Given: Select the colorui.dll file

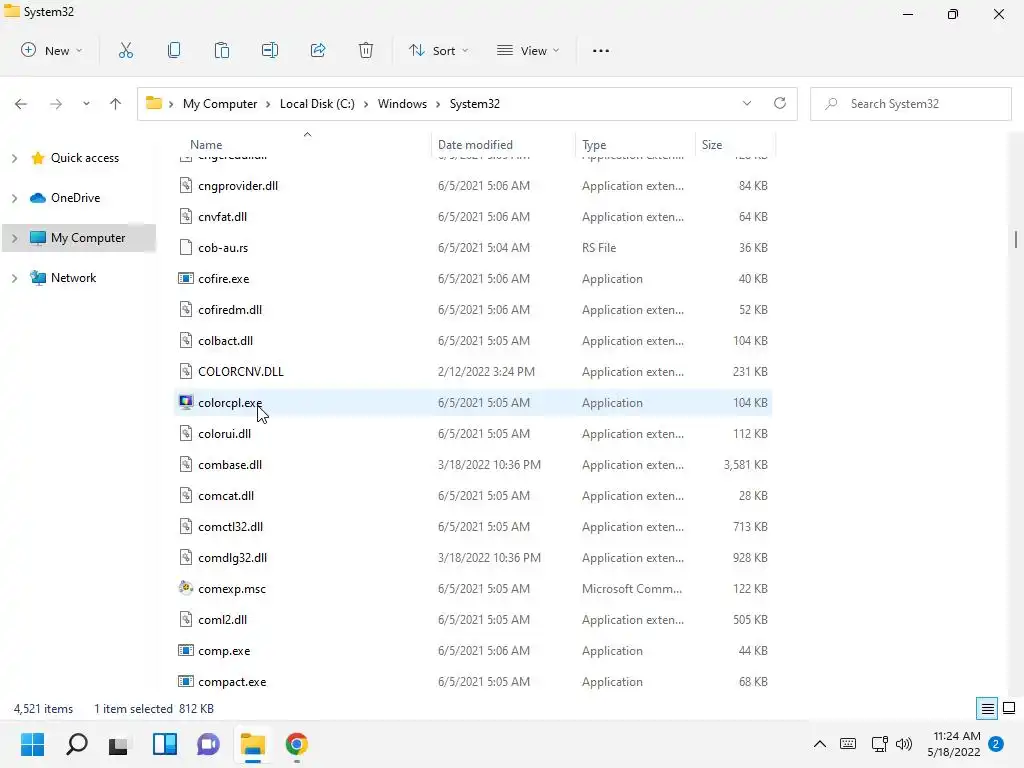Looking at the screenshot, I should coord(473,434).
